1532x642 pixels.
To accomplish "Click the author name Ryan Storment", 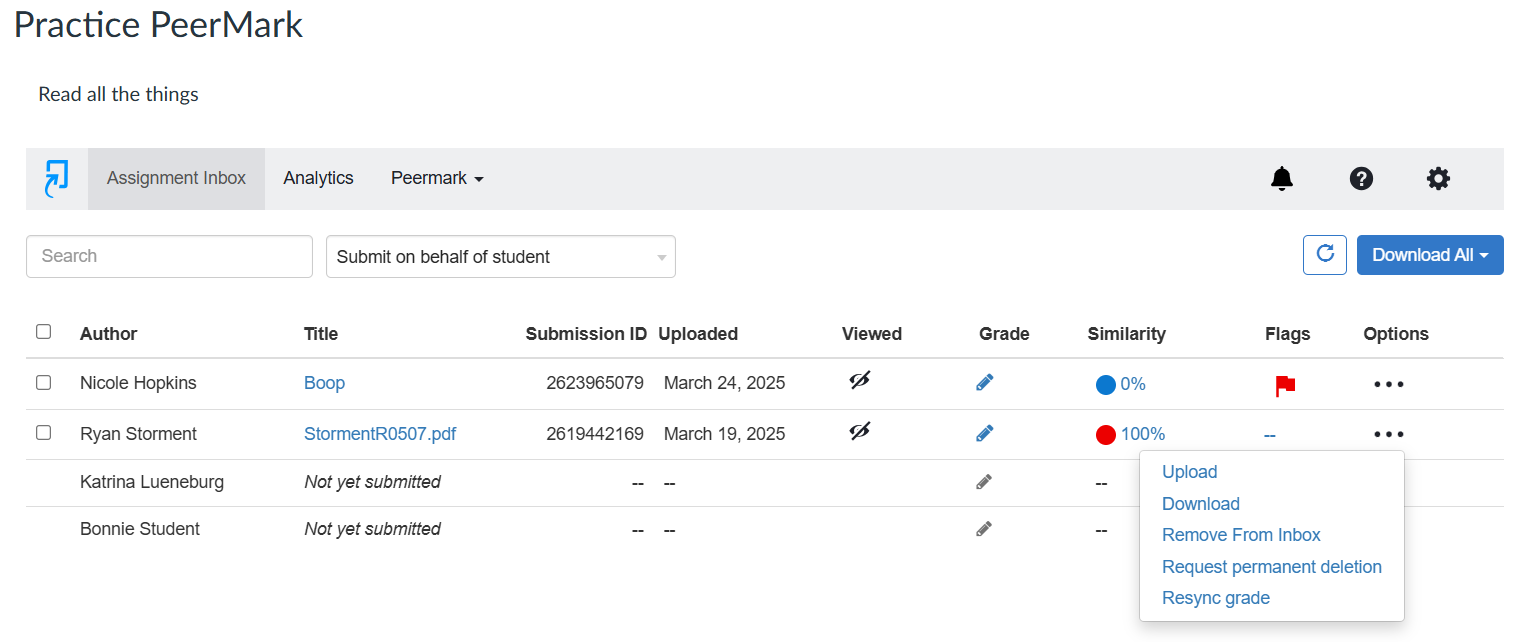I will [x=138, y=434].
